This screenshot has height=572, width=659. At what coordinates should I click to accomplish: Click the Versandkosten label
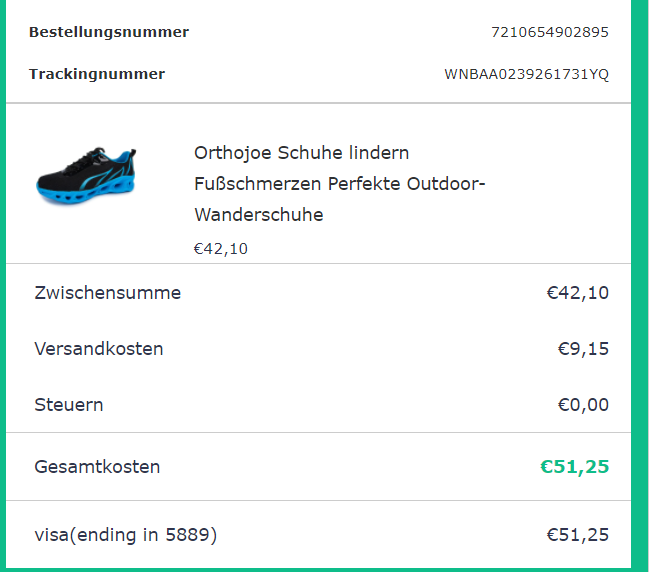[99, 349]
